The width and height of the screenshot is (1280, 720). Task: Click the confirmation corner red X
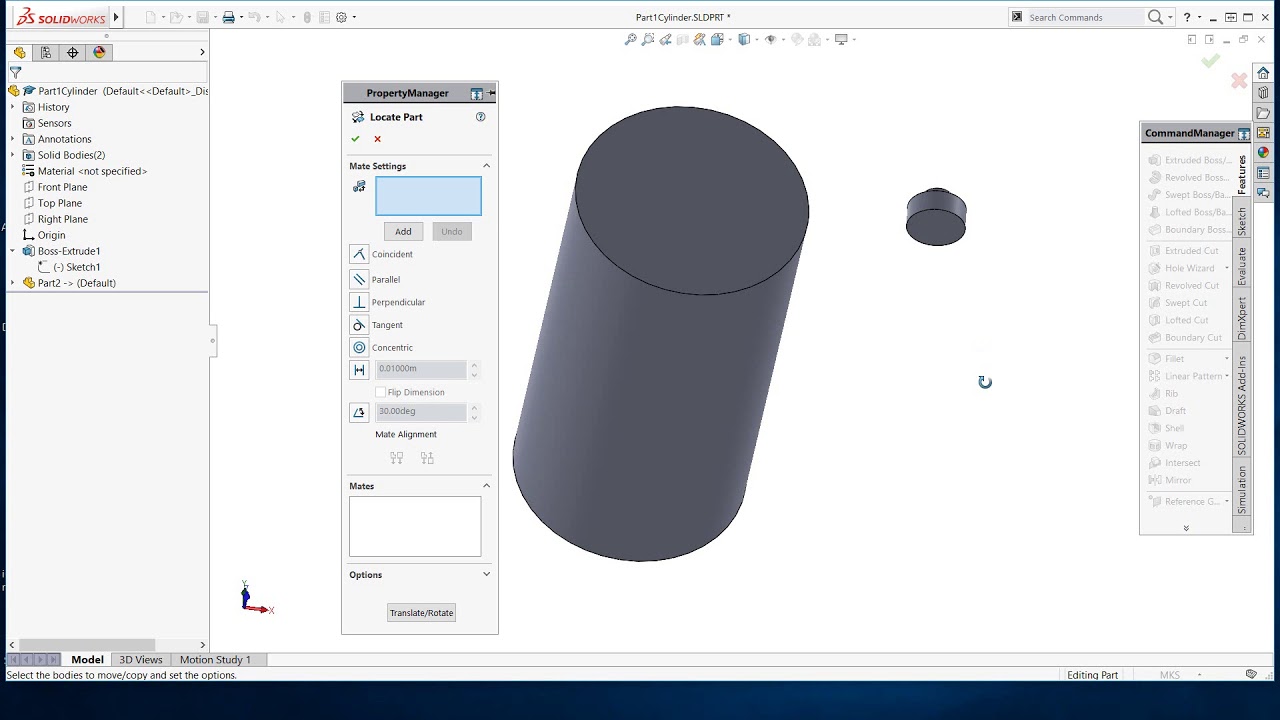pos(1239,81)
